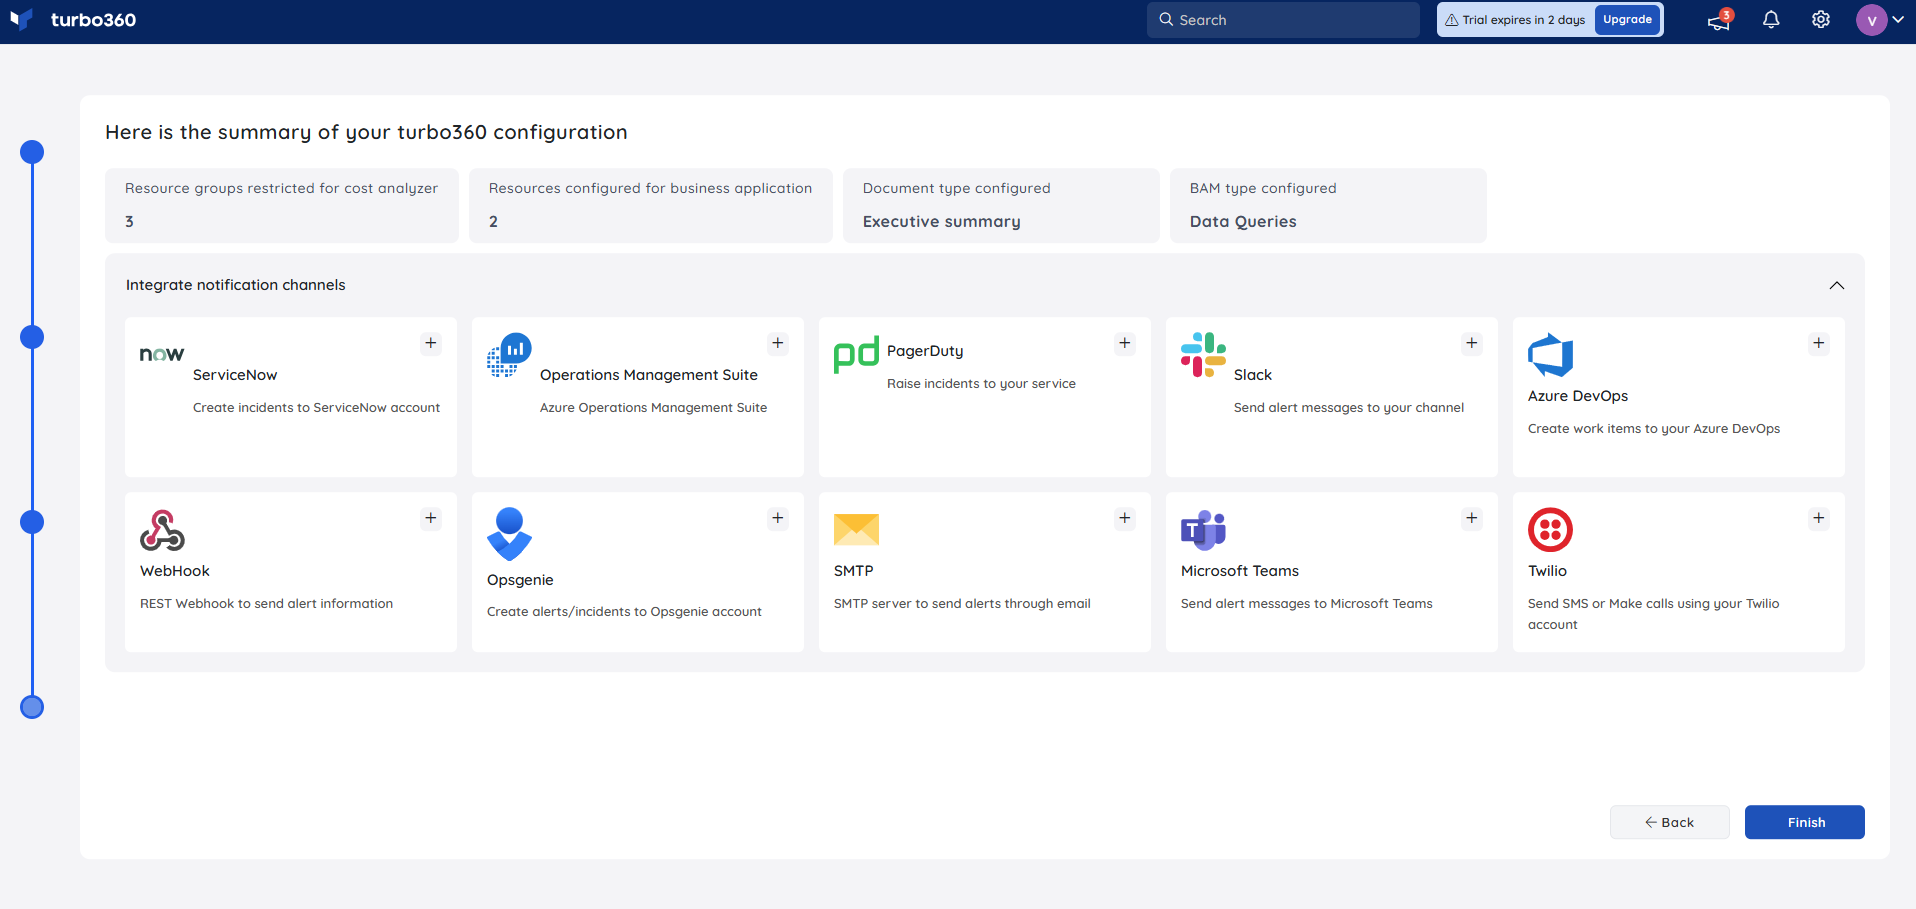Open the announcements megaphone icon

(x=1719, y=20)
